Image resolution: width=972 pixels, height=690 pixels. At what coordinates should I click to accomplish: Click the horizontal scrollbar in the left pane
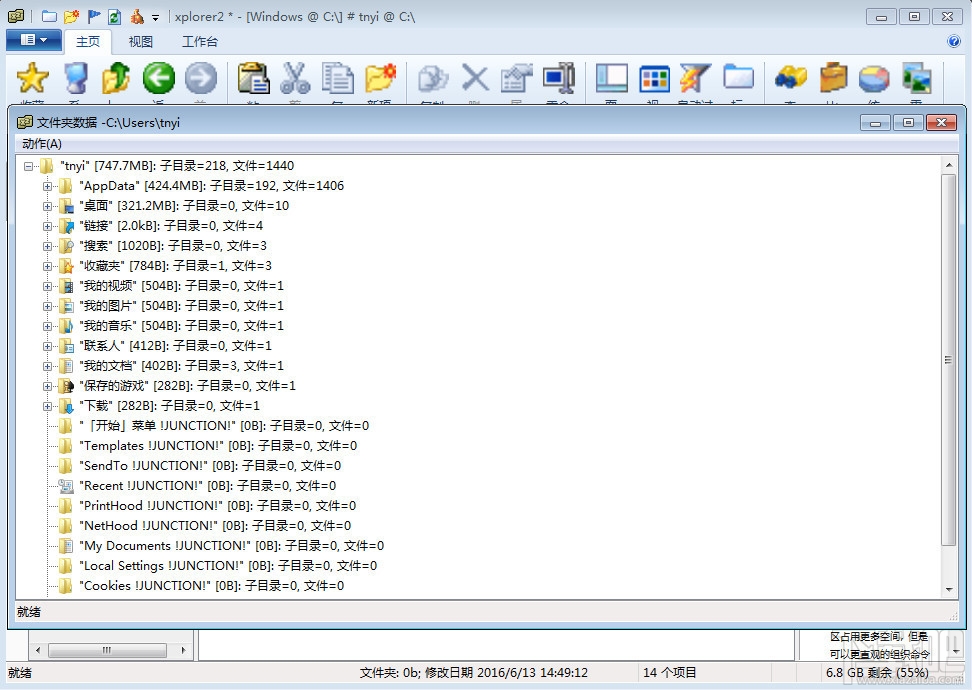(x=107, y=649)
